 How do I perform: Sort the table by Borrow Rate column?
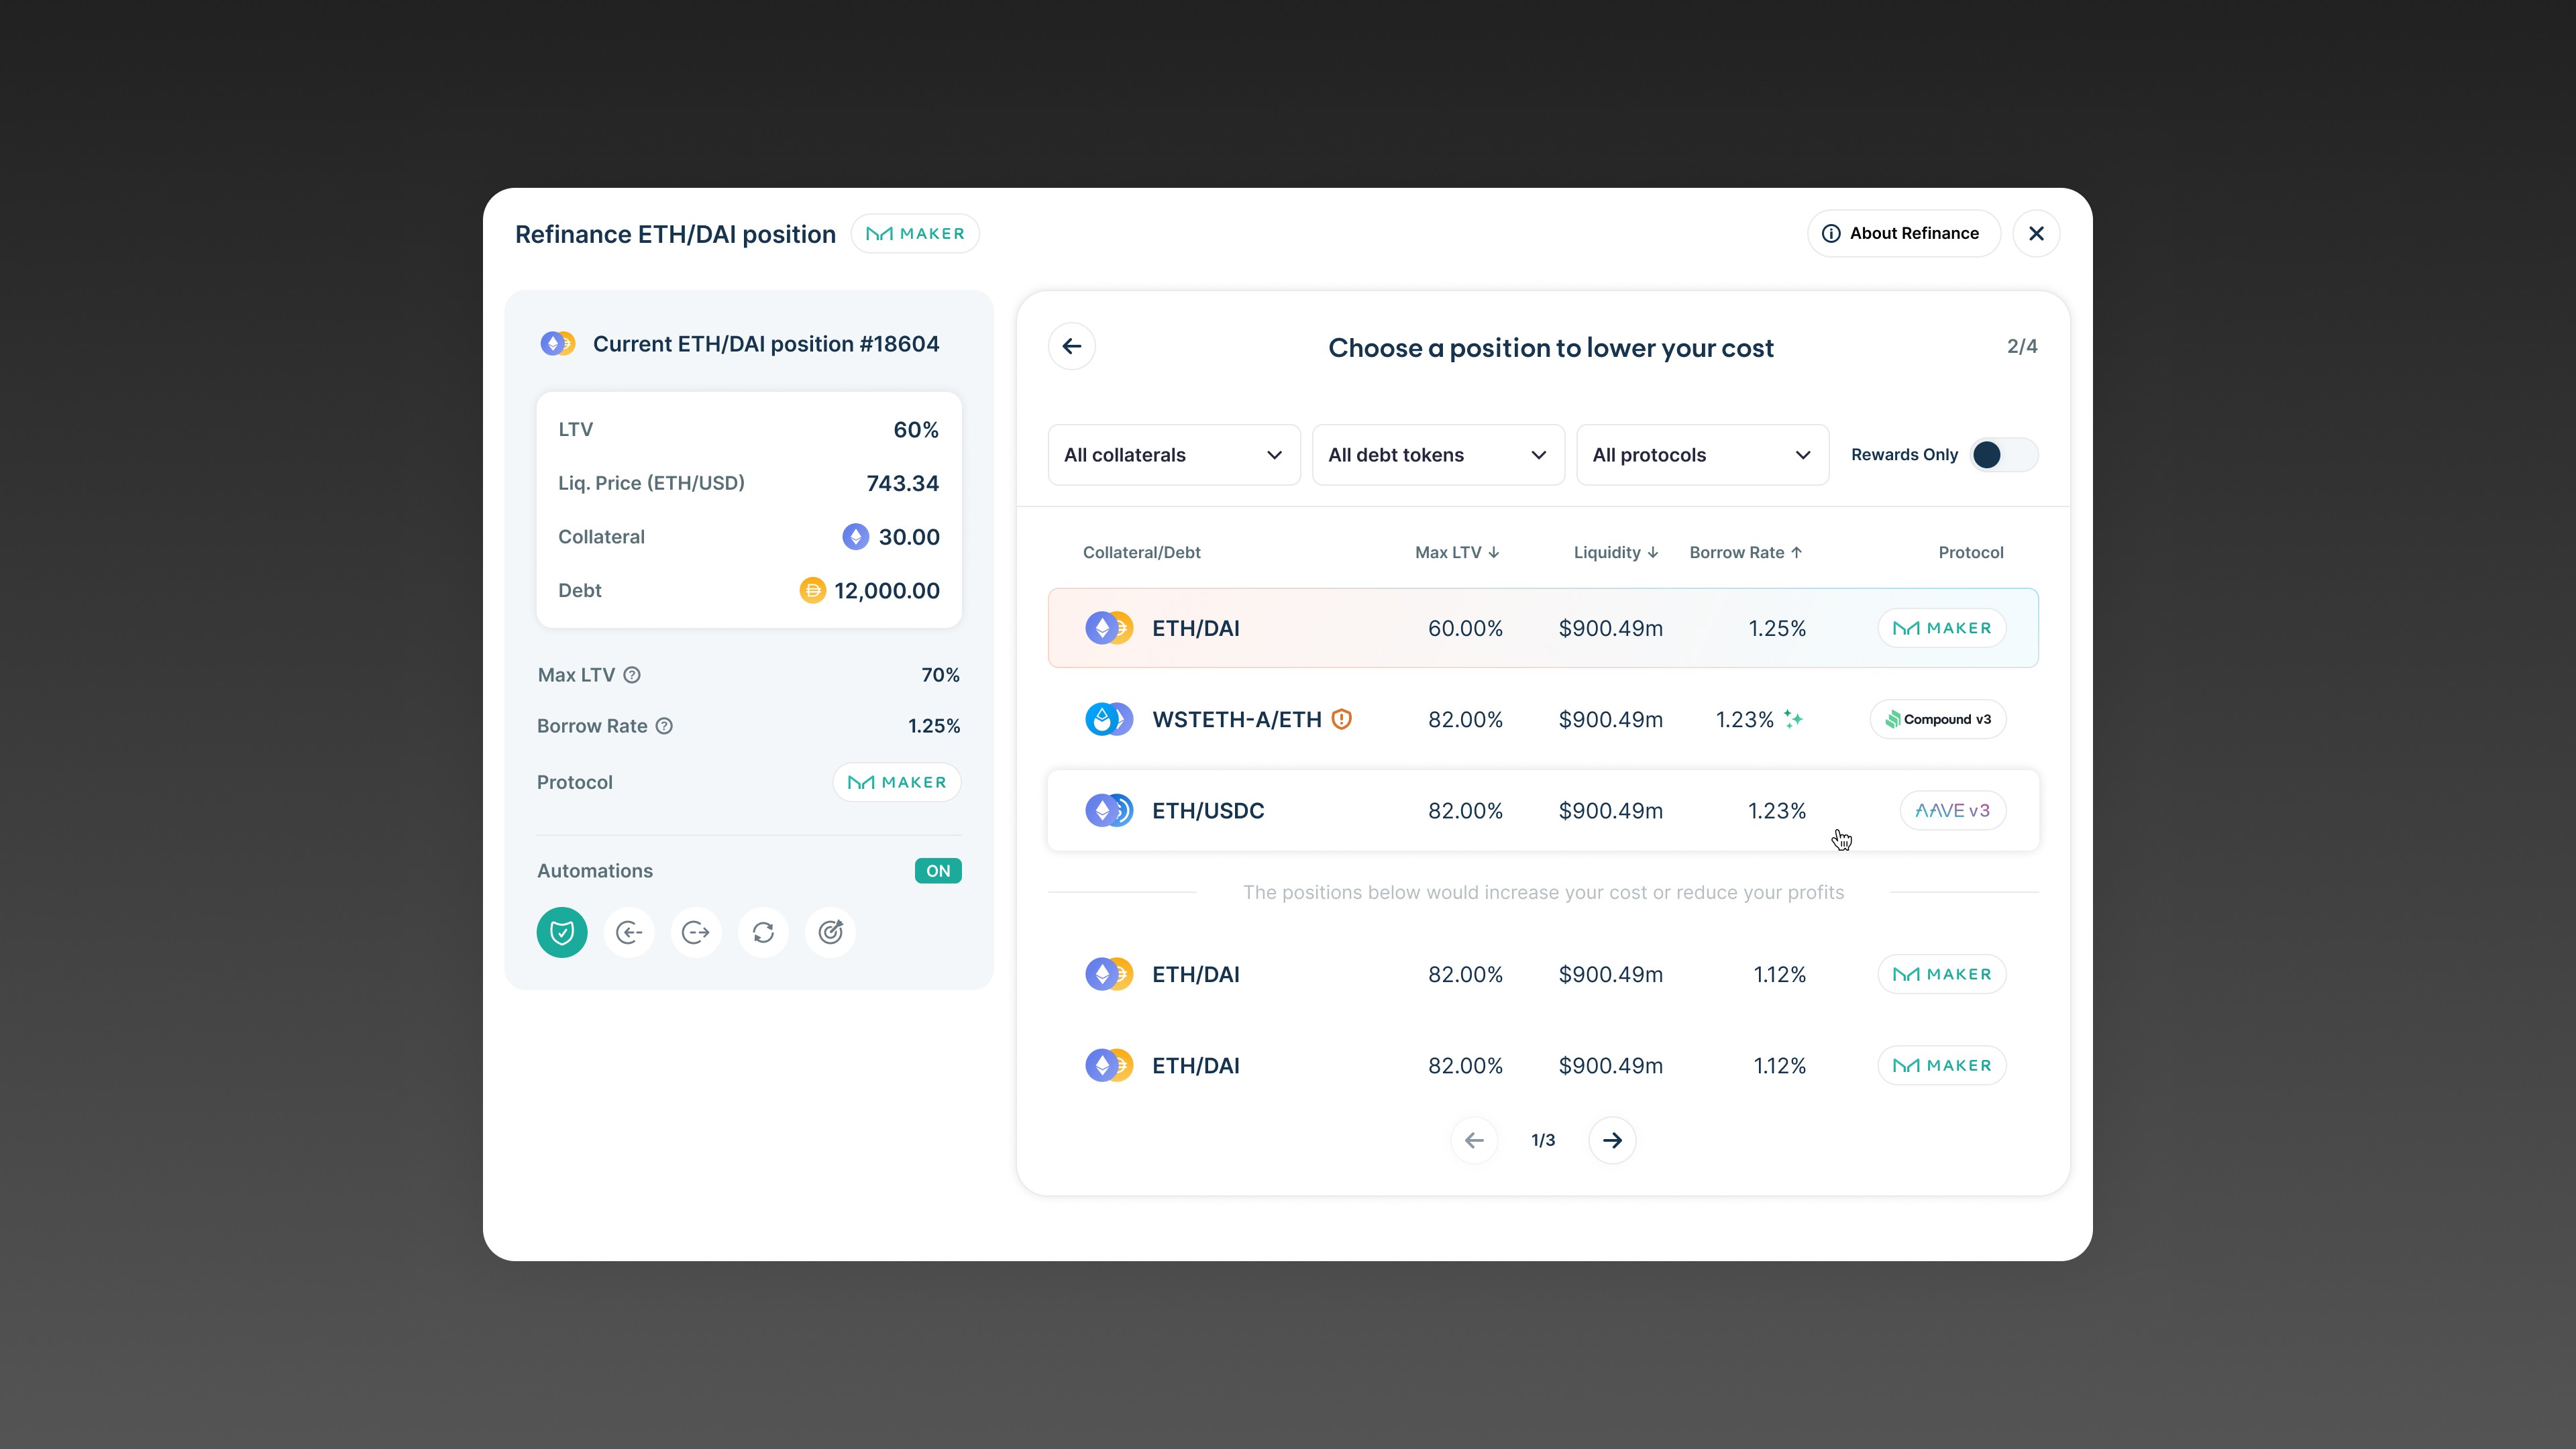tap(1745, 552)
